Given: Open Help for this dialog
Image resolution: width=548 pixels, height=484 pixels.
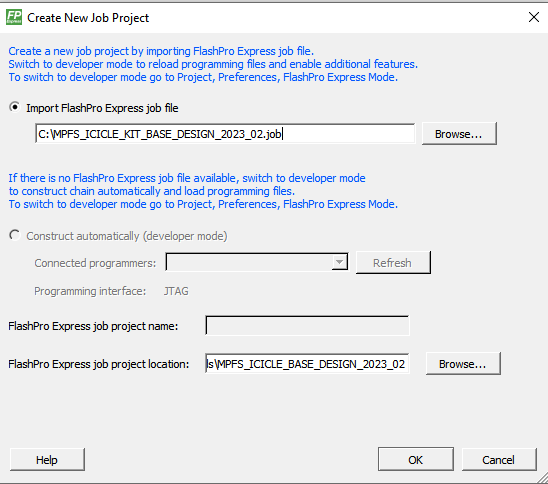Looking at the screenshot, I should (47, 460).
